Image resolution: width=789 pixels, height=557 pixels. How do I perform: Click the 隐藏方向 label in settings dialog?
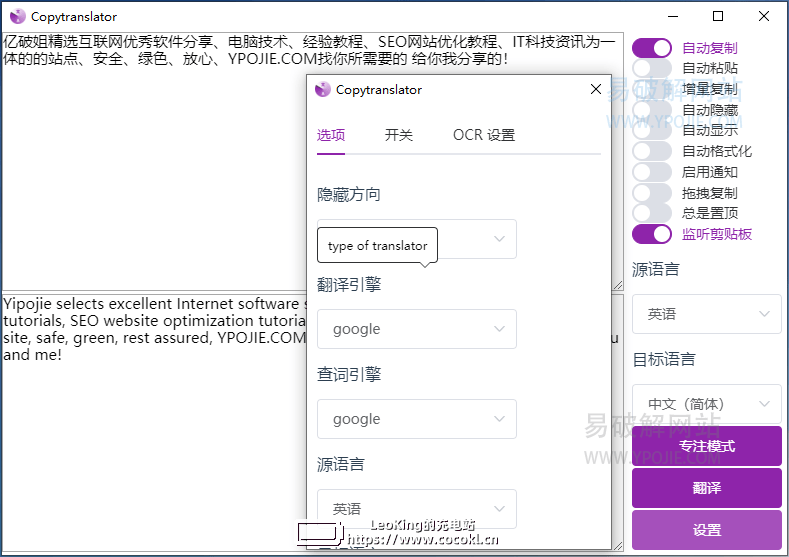coord(349,195)
